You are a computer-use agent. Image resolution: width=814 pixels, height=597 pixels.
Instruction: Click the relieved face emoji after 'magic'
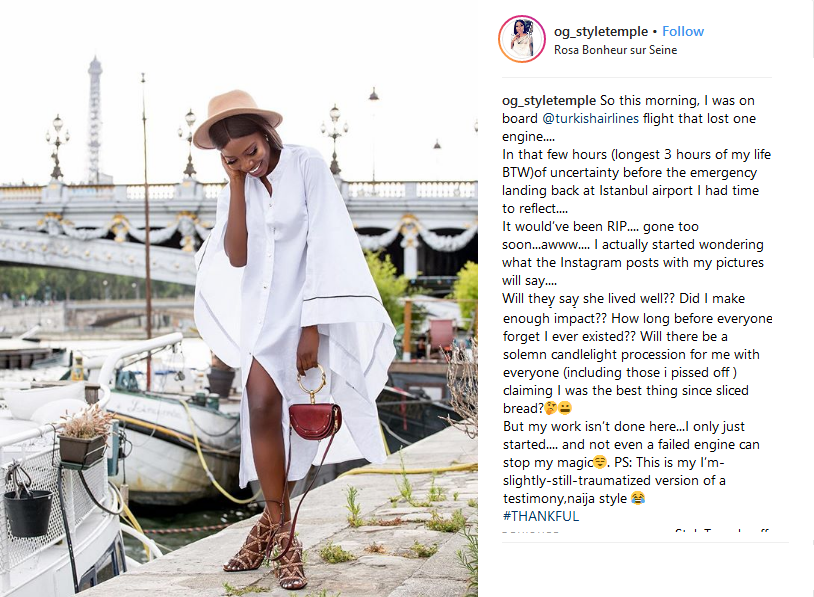tap(600, 462)
